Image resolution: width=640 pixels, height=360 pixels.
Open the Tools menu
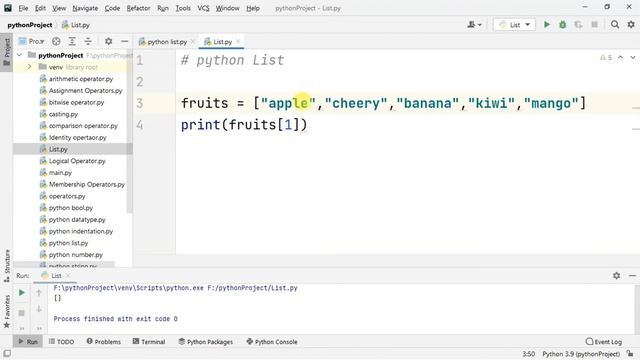point(183,8)
